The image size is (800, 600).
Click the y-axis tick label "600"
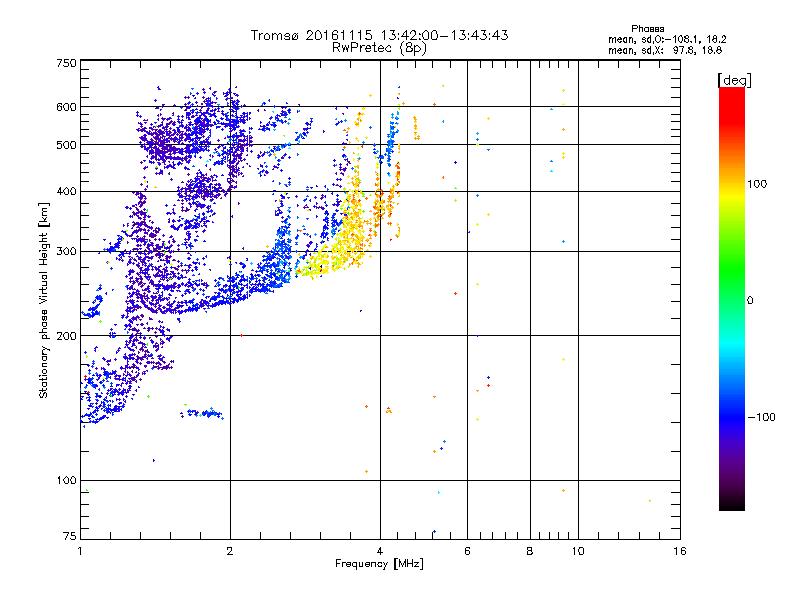coord(66,107)
